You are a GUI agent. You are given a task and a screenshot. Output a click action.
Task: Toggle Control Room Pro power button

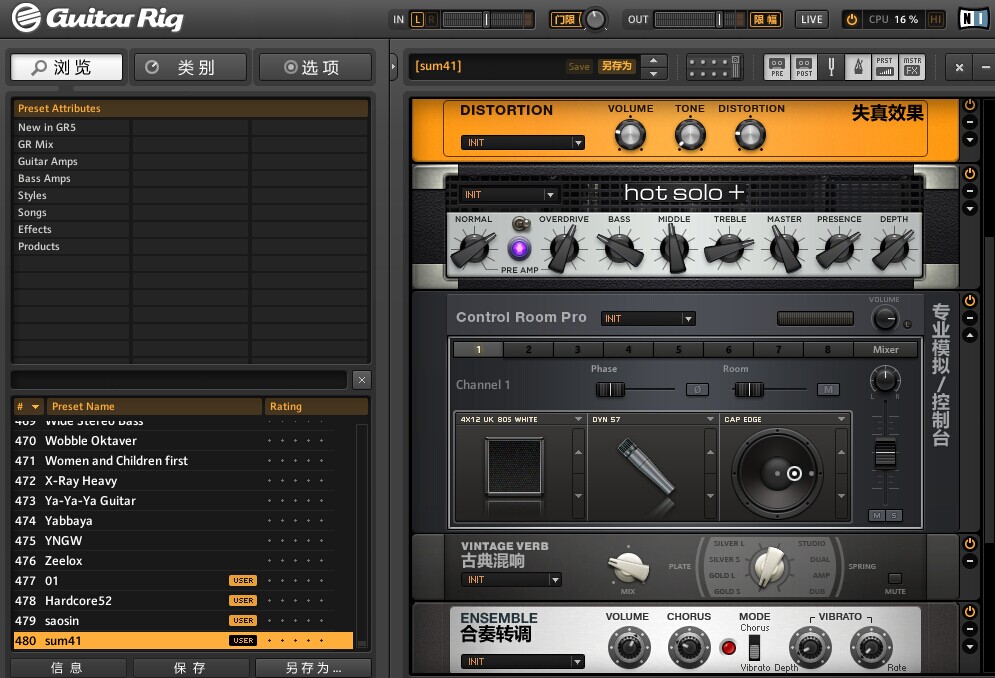click(x=970, y=300)
